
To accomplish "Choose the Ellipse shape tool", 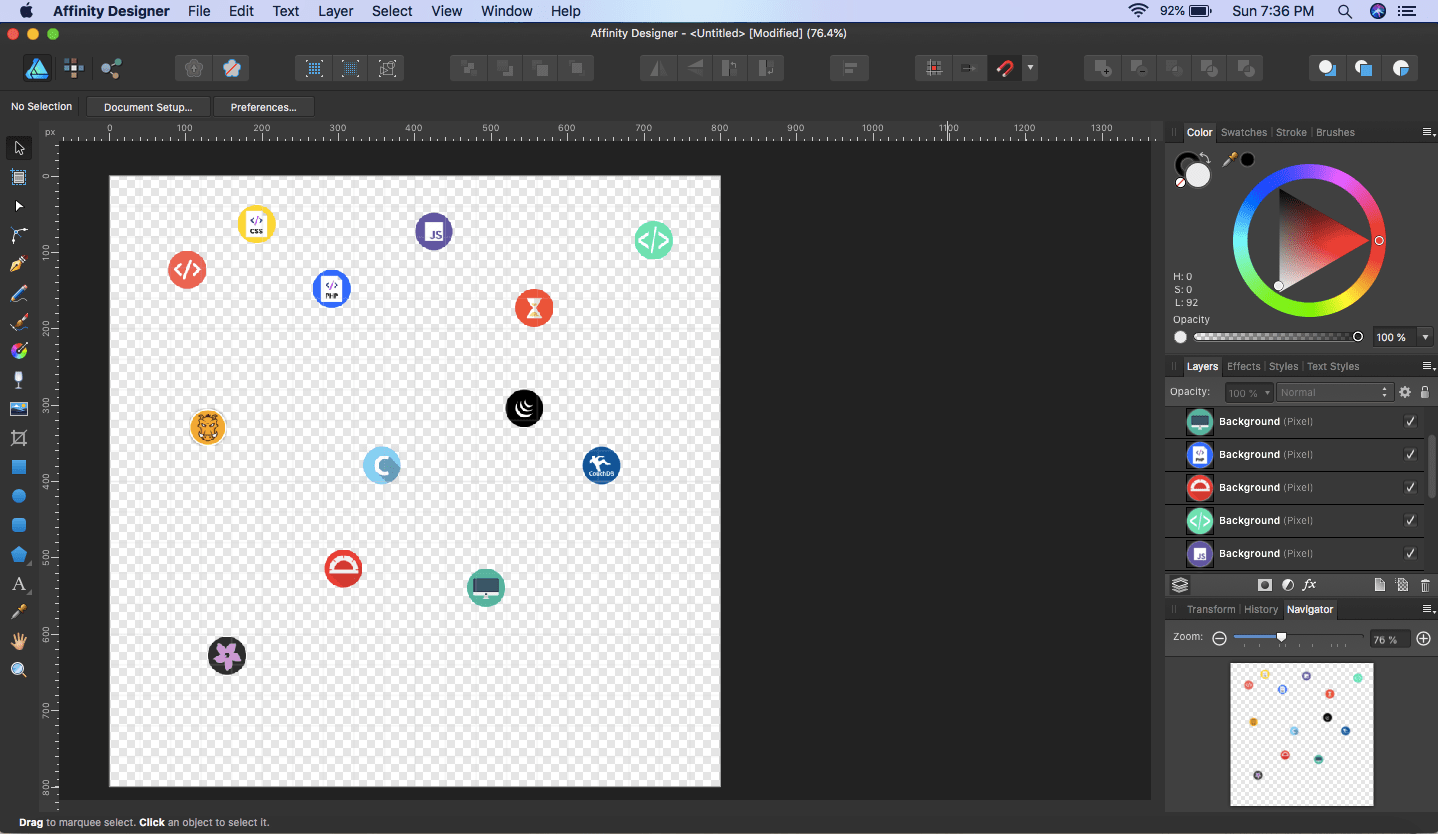I will tap(18, 496).
